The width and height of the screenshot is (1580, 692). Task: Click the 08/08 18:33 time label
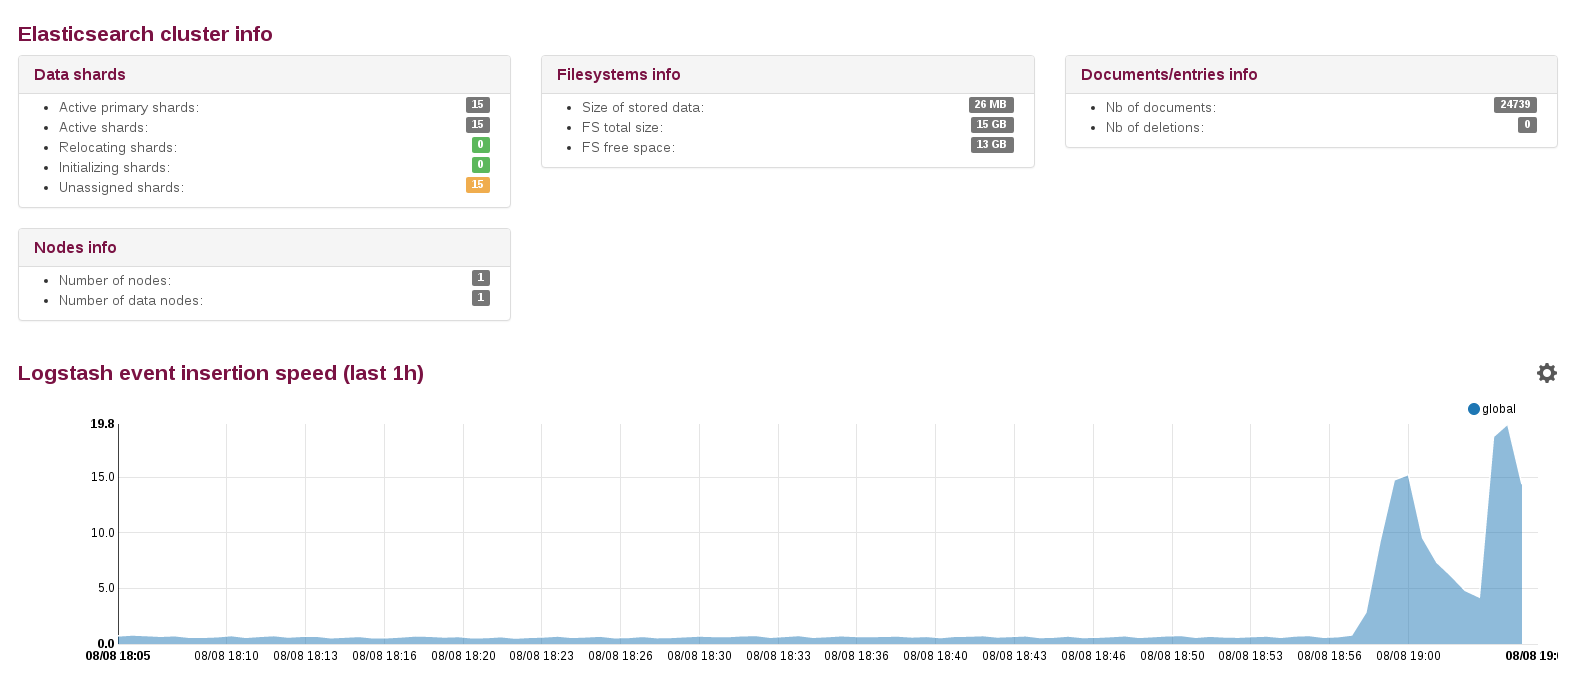(778, 656)
